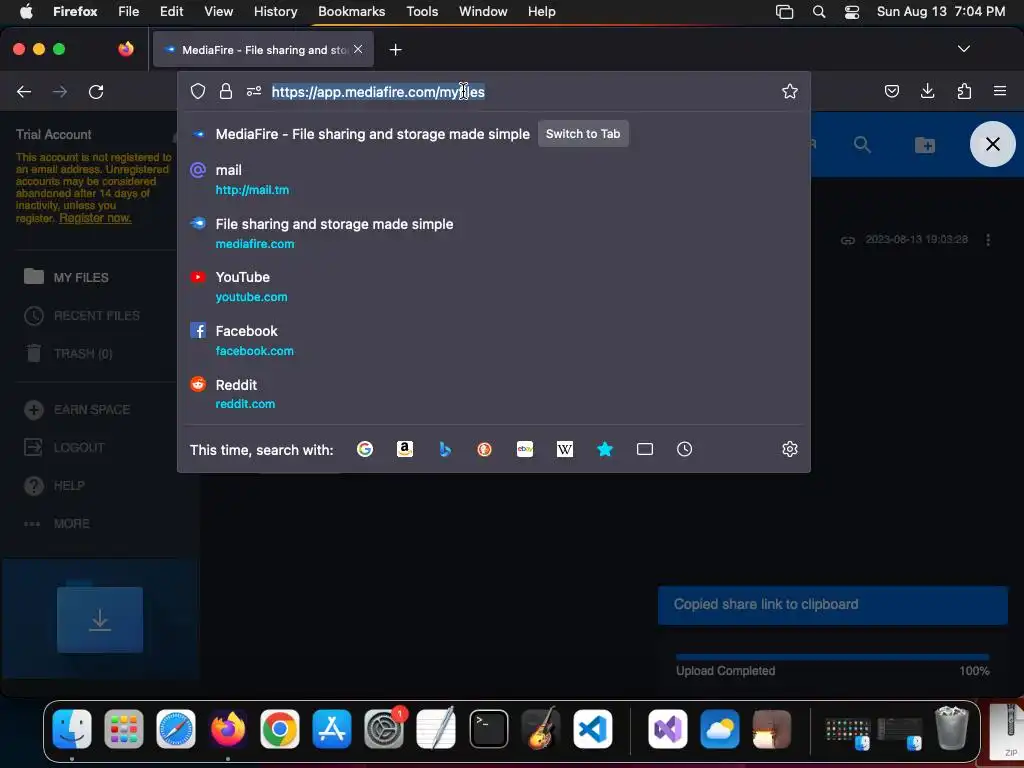Open search settings gear icon
Viewport: 1024px width, 768px height.
click(790, 449)
